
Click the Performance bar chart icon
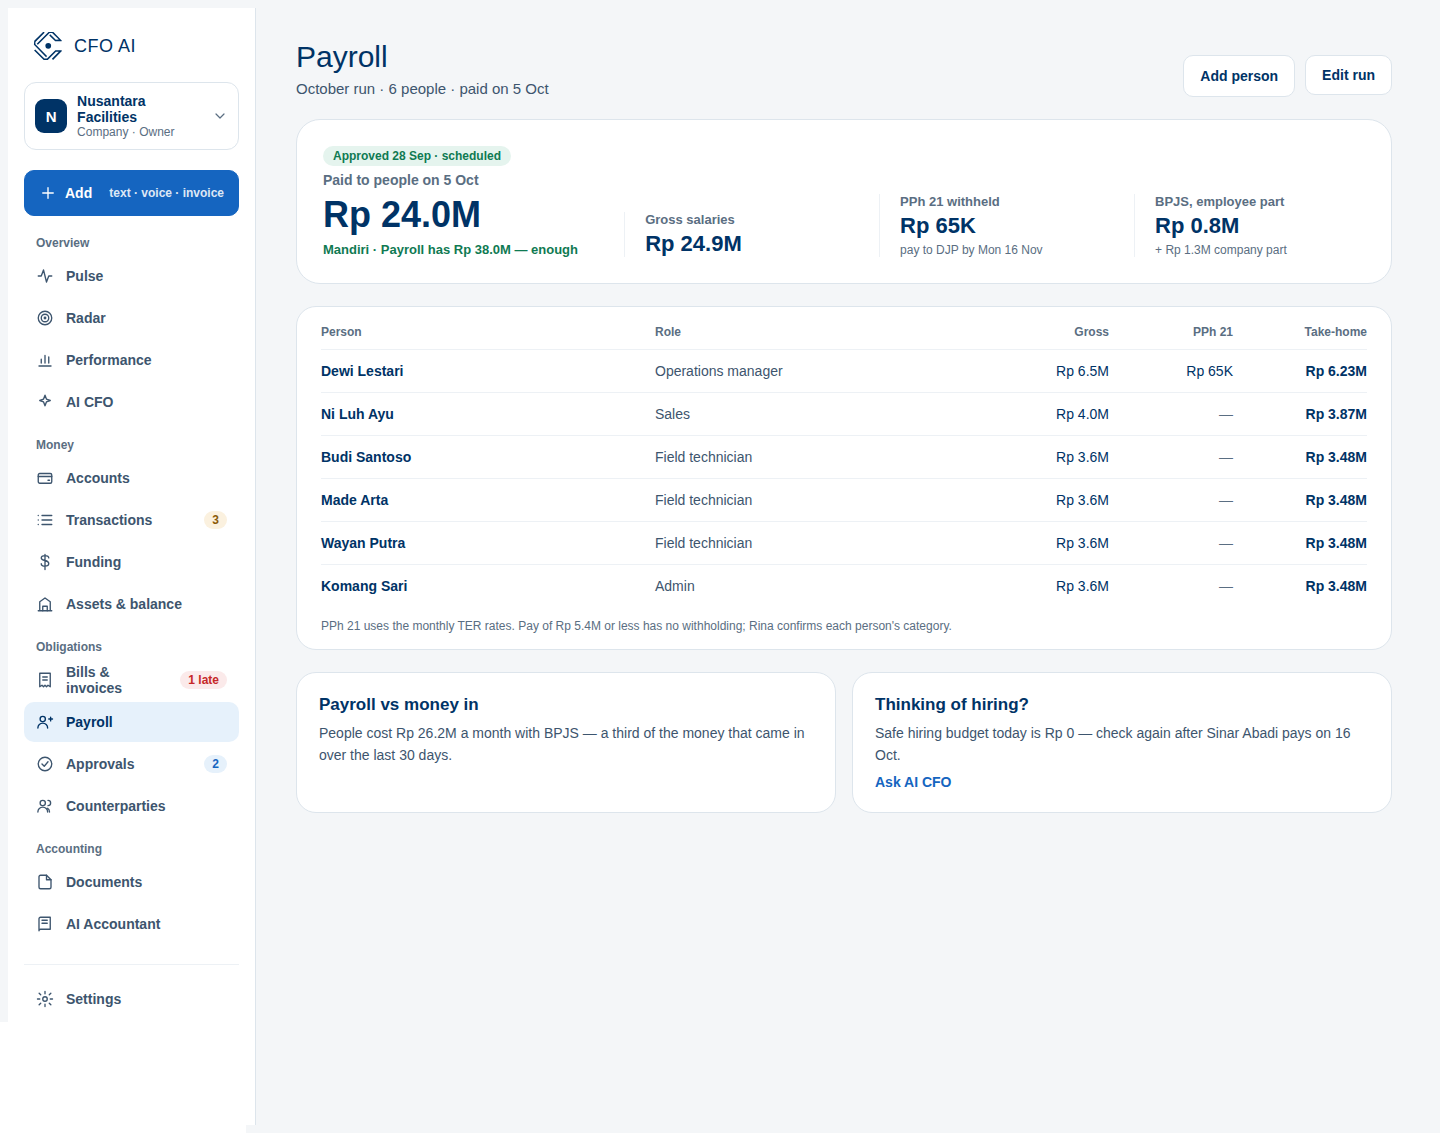(x=45, y=360)
